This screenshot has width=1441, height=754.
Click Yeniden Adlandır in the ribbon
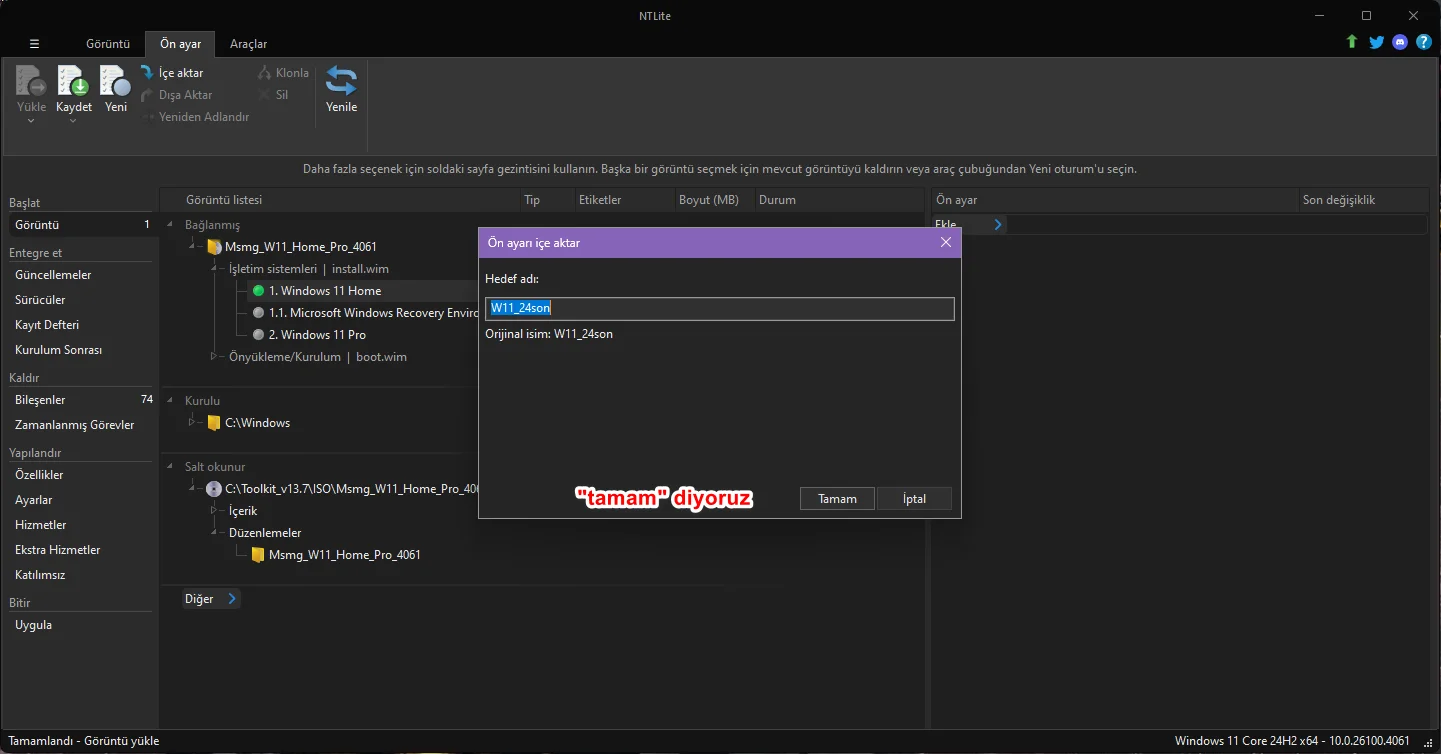195,117
